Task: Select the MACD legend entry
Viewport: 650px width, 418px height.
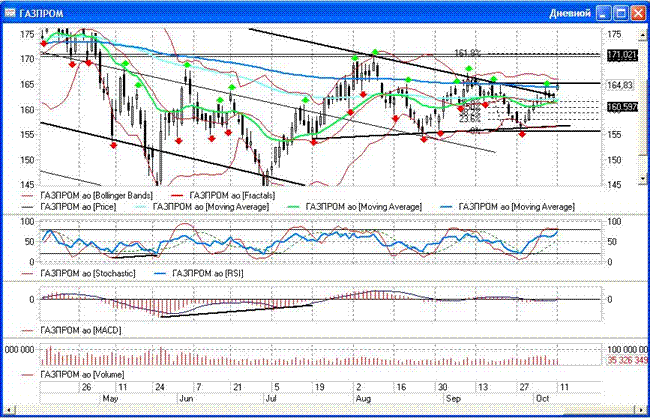Action: click(71, 331)
